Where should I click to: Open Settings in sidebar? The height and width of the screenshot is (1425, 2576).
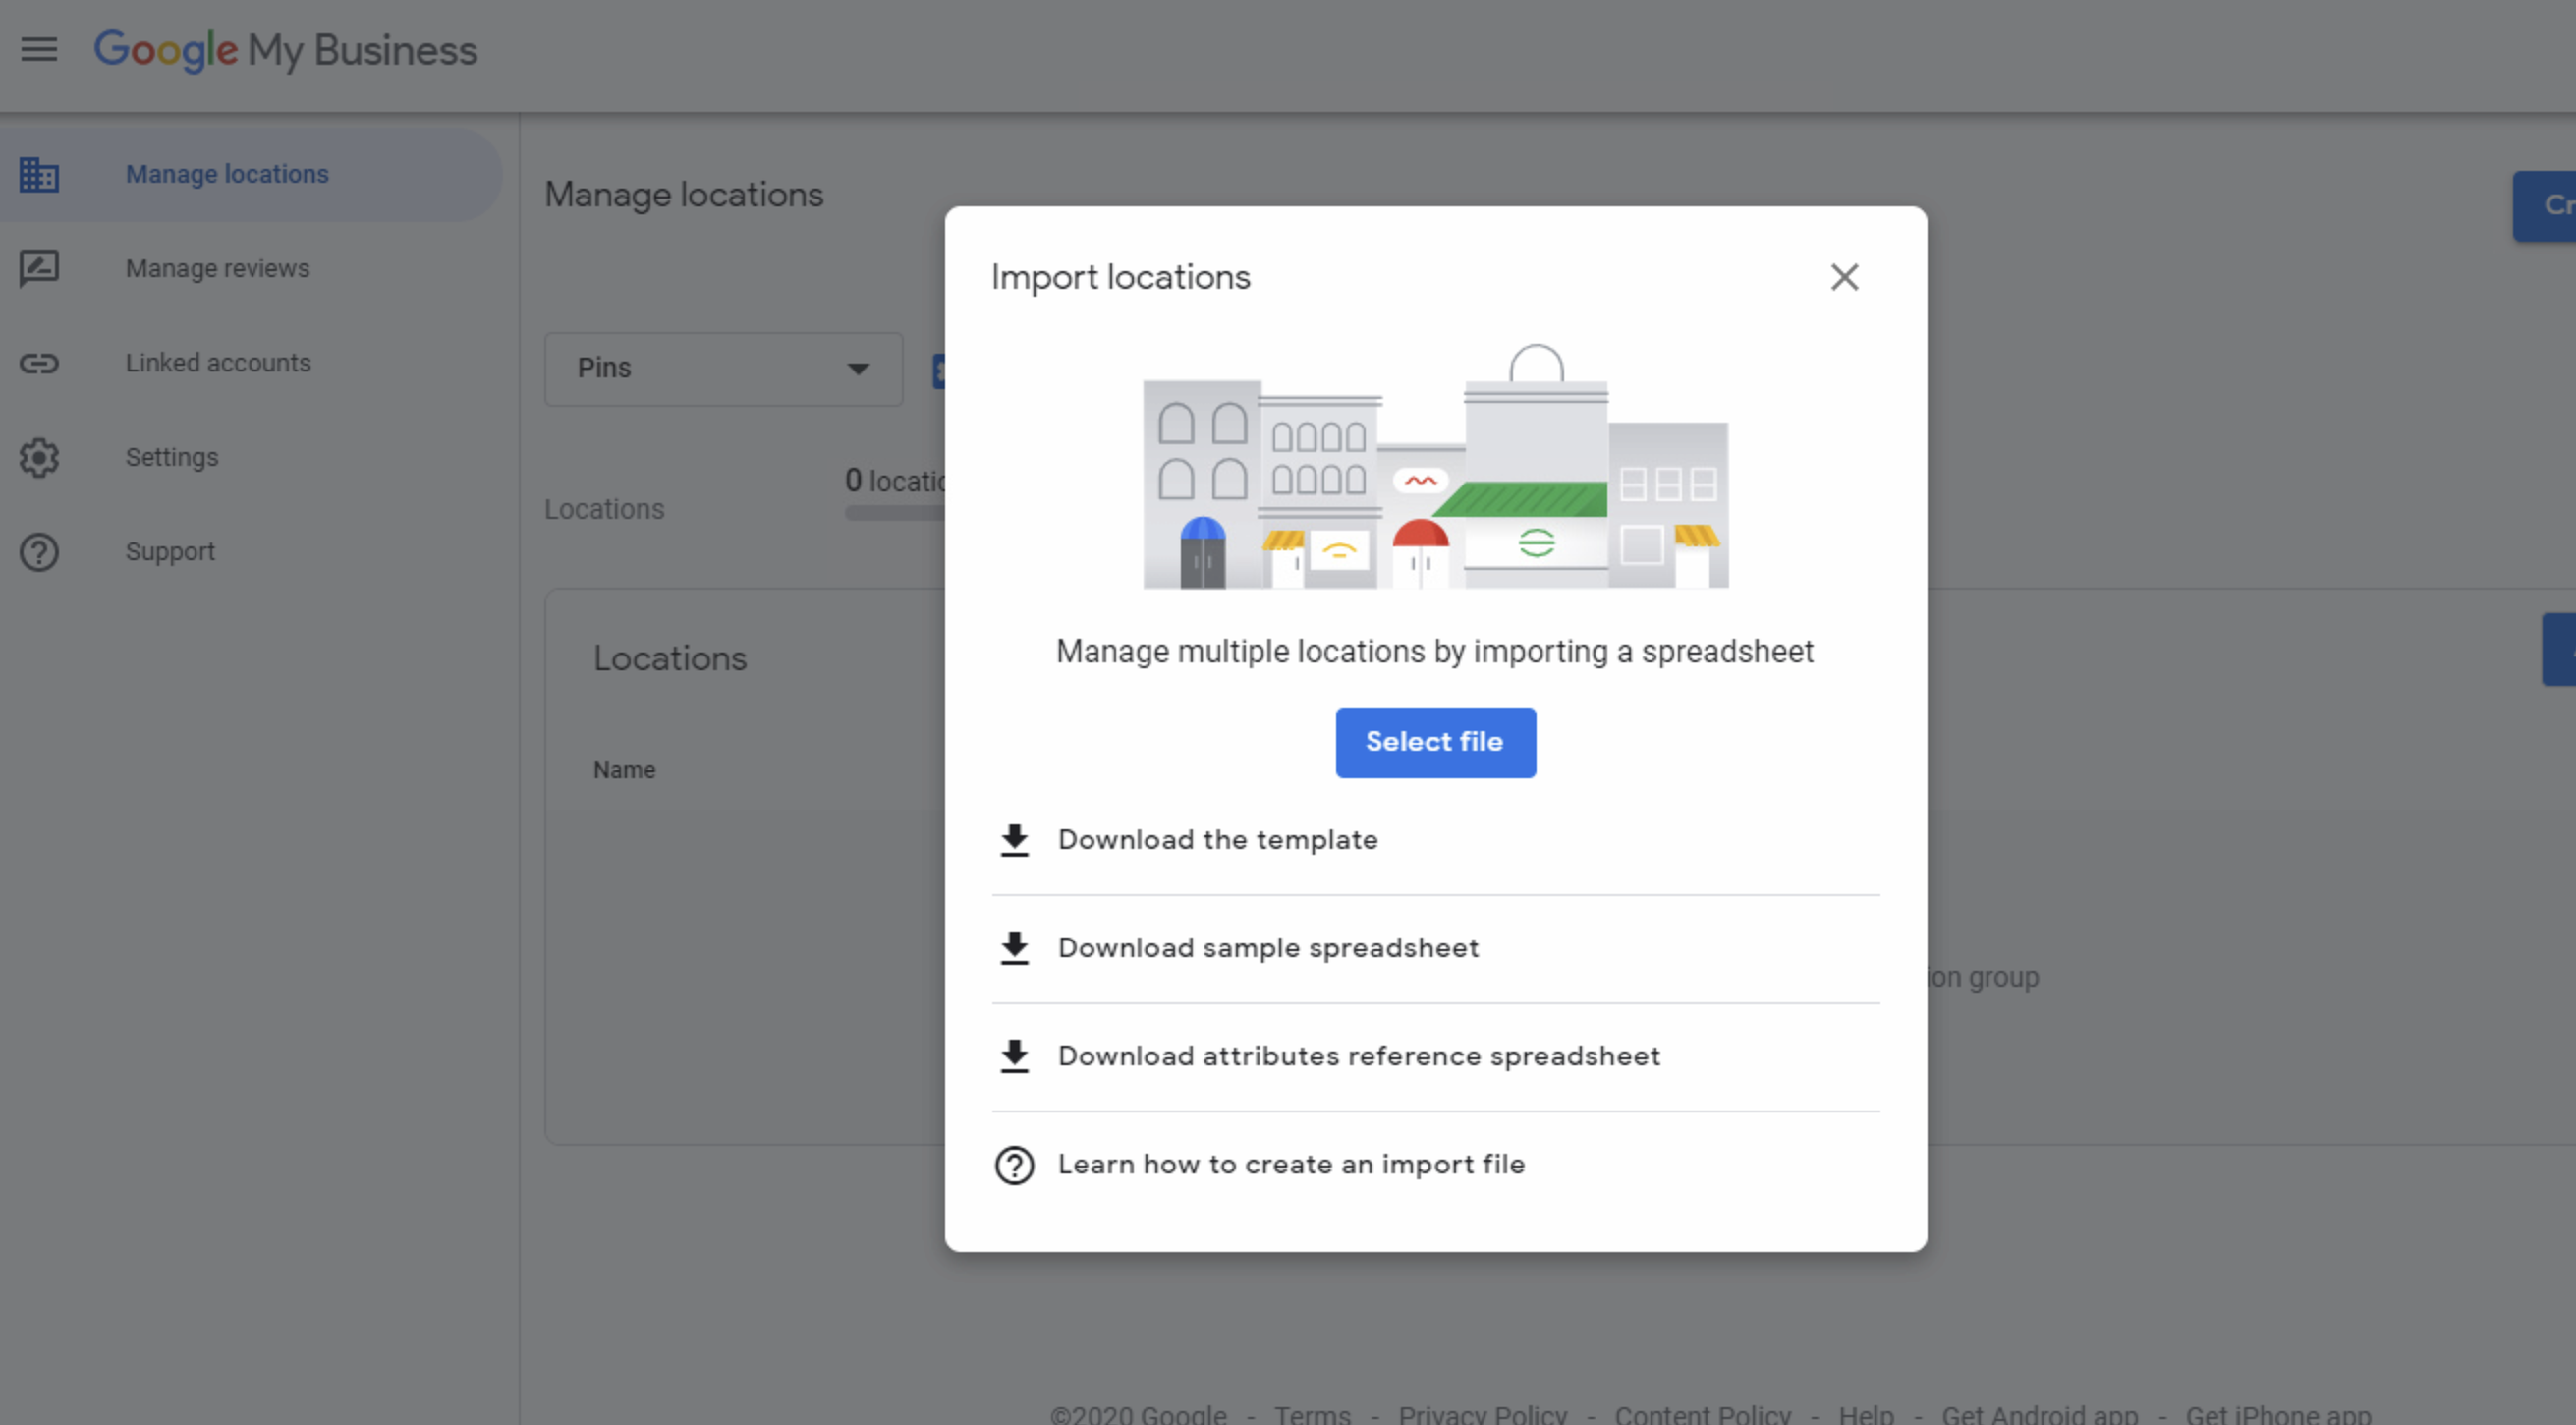[250, 457]
